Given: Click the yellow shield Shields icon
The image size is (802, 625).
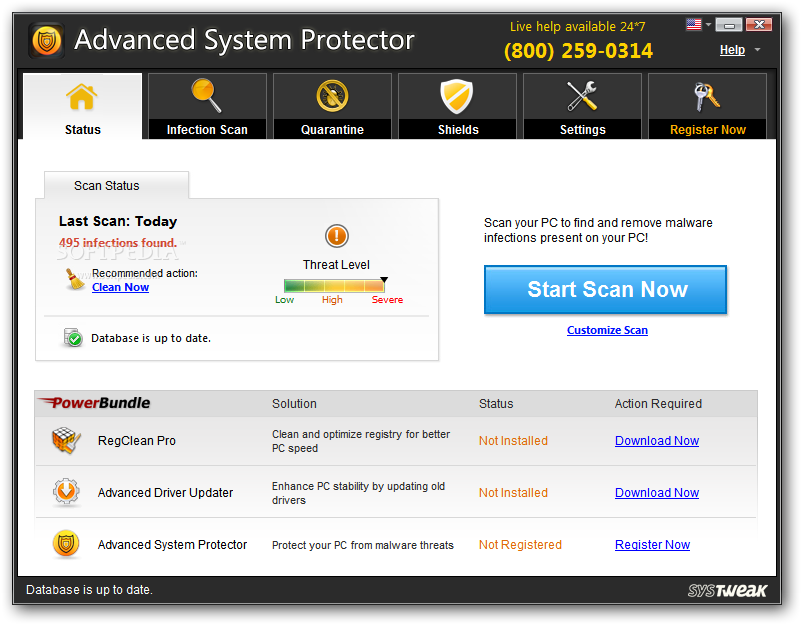Looking at the screenshot, I should [457, 96].
